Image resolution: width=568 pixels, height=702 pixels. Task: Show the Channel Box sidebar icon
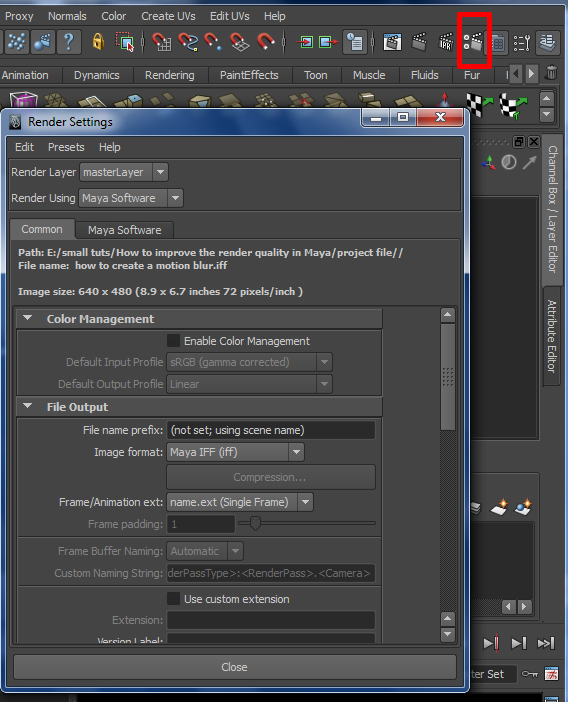coord(498,43)
